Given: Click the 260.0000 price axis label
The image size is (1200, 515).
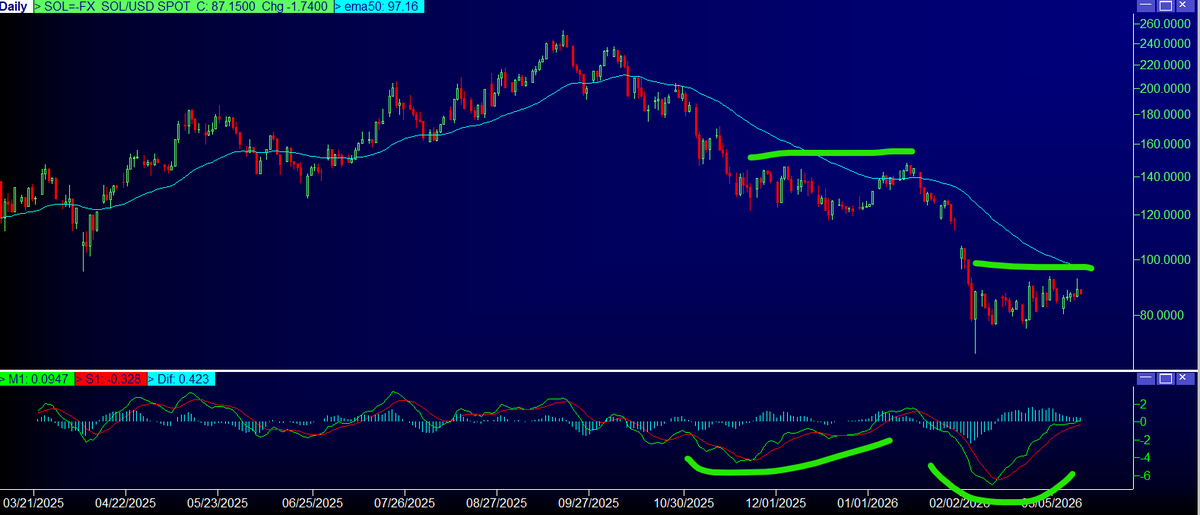Looking at the screenshot, I should coord(1166,23).
